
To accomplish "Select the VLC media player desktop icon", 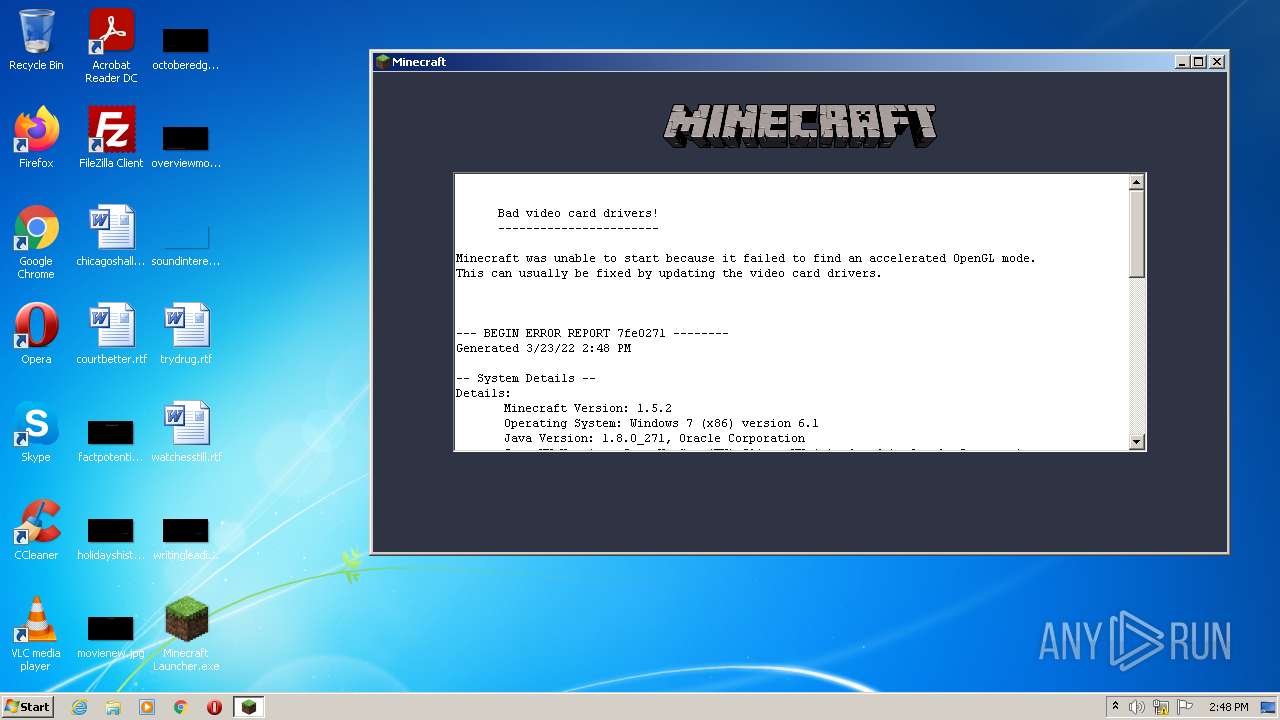I will pyautogui.click(x=36, y=634).
